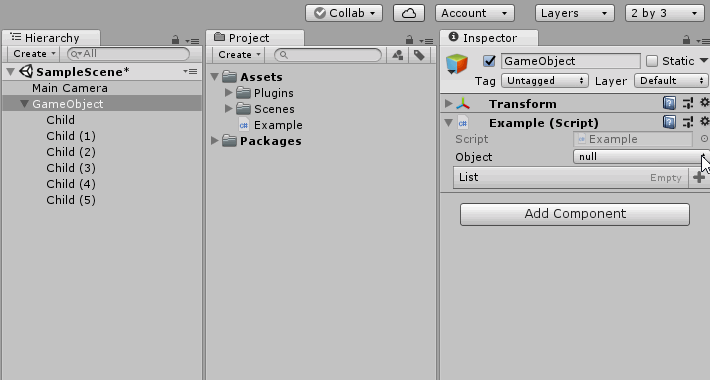Click the Script field object picker circle
Image resolution: width=710 pixels, height=380 pixels.
point(704,139)
